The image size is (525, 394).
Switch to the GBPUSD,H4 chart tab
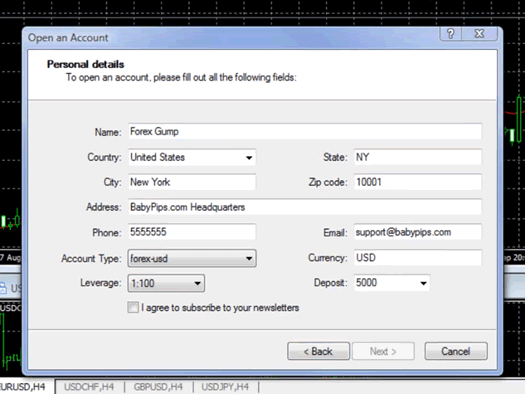point(158,387)
